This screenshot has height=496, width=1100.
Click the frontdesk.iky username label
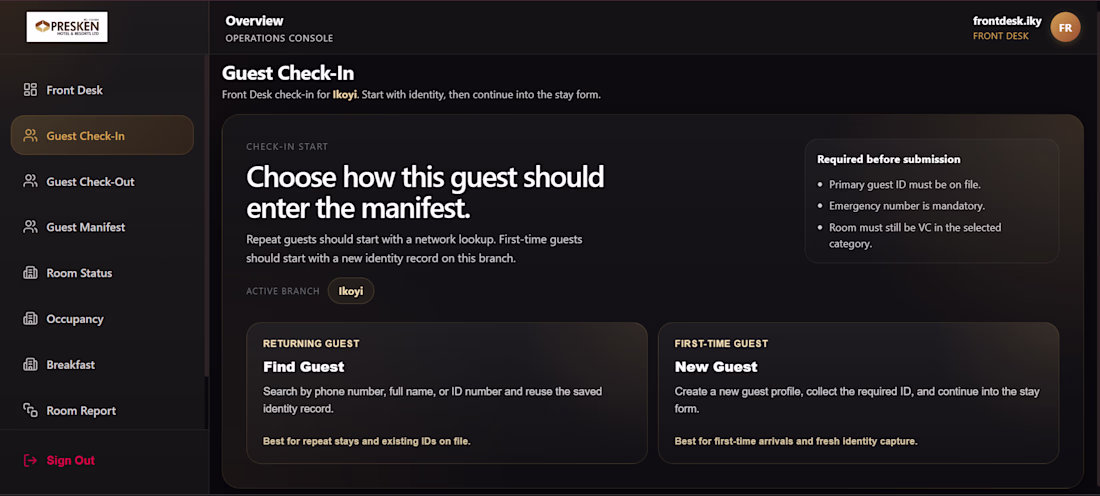pos(1007,21)
